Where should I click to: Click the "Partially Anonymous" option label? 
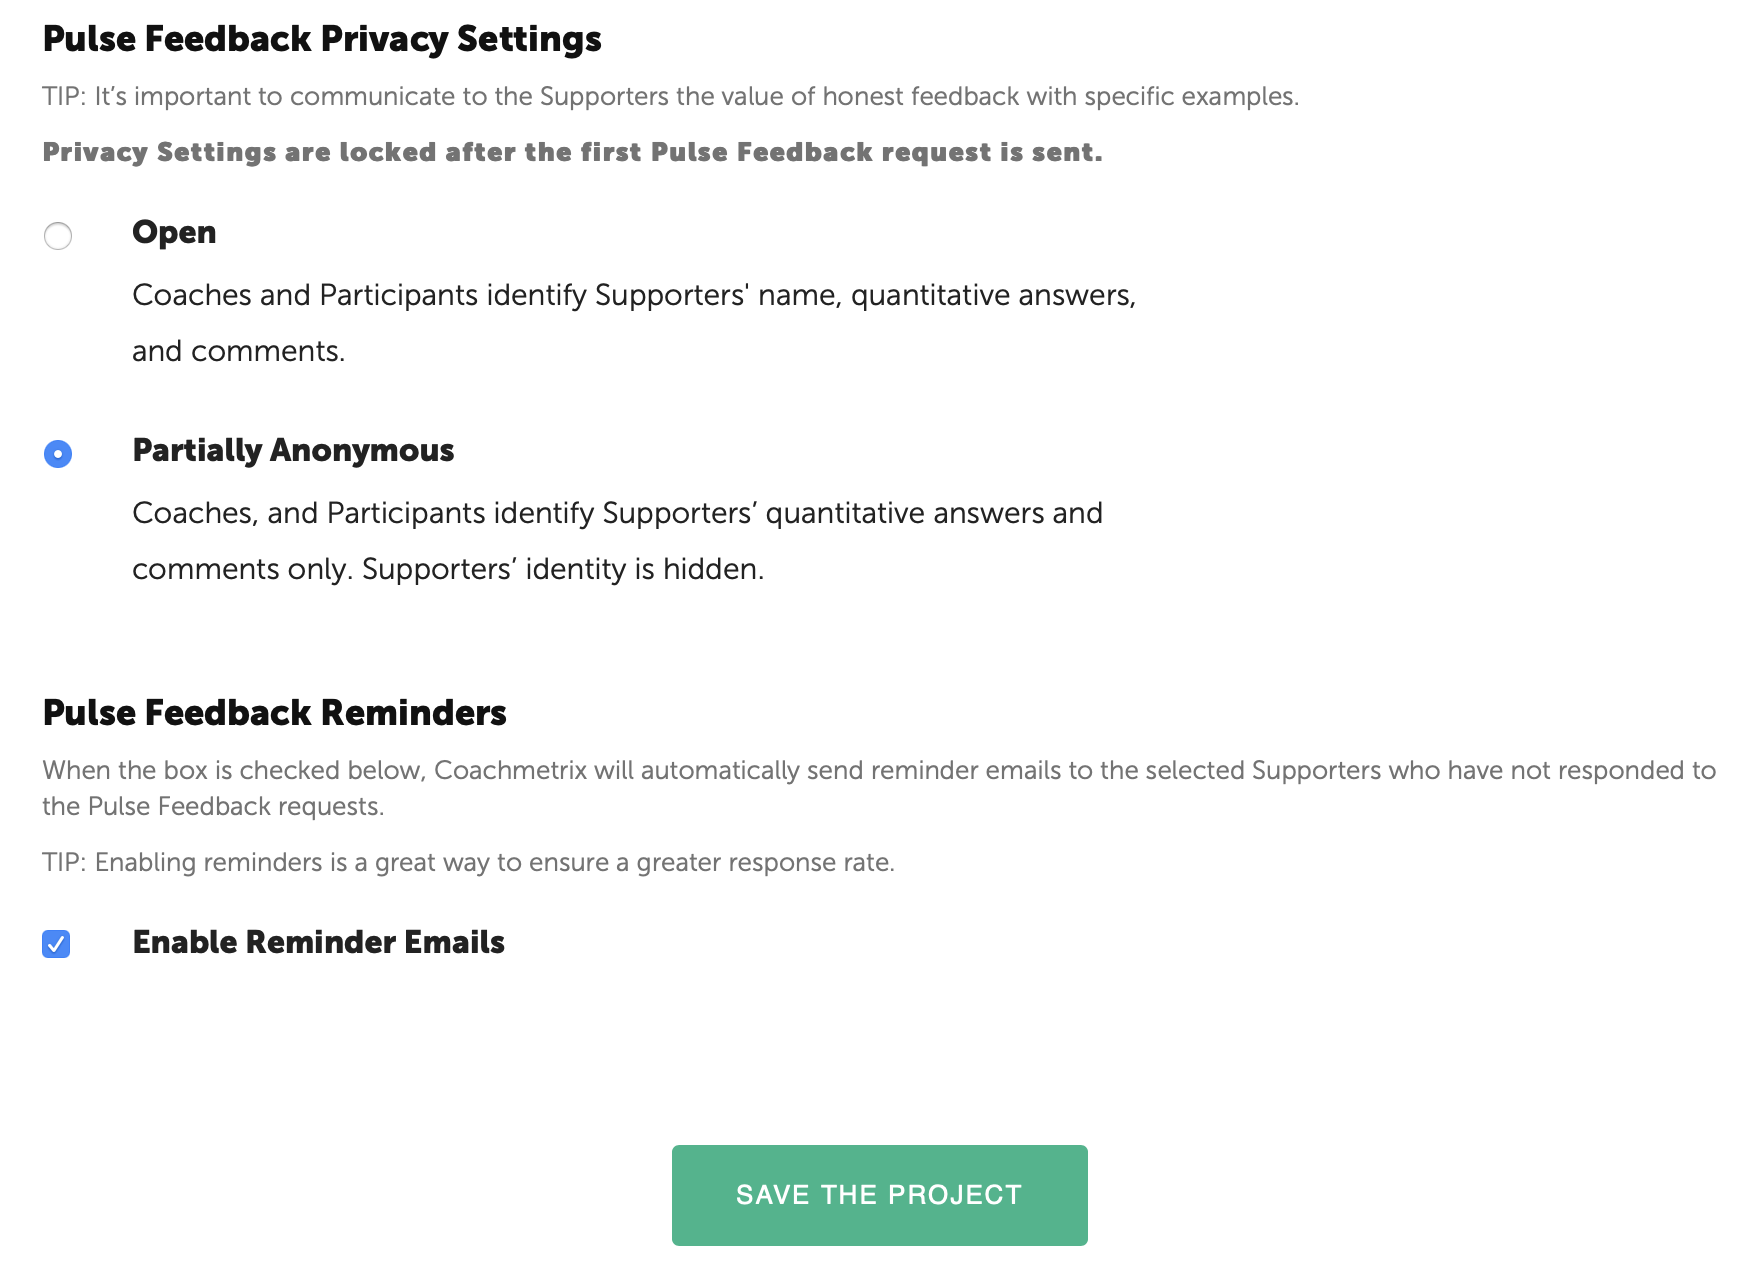tap(293, 450)
